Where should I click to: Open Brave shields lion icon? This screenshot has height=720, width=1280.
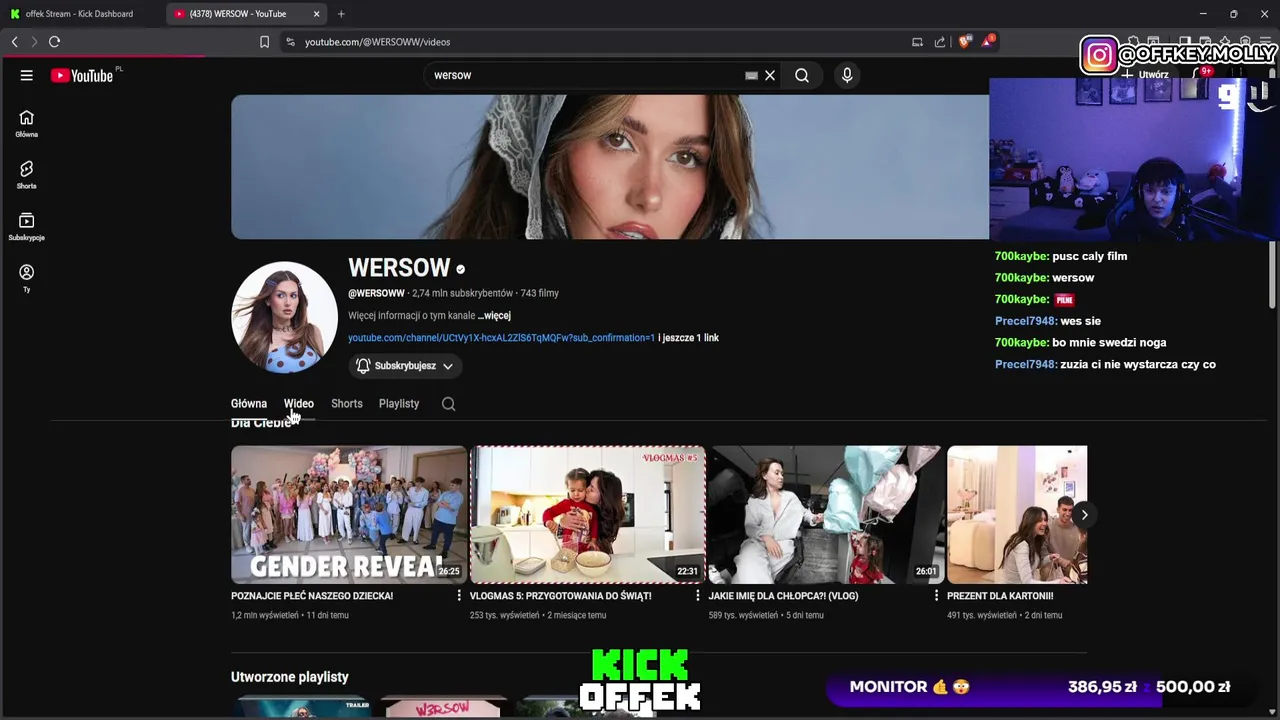point(964,42)
